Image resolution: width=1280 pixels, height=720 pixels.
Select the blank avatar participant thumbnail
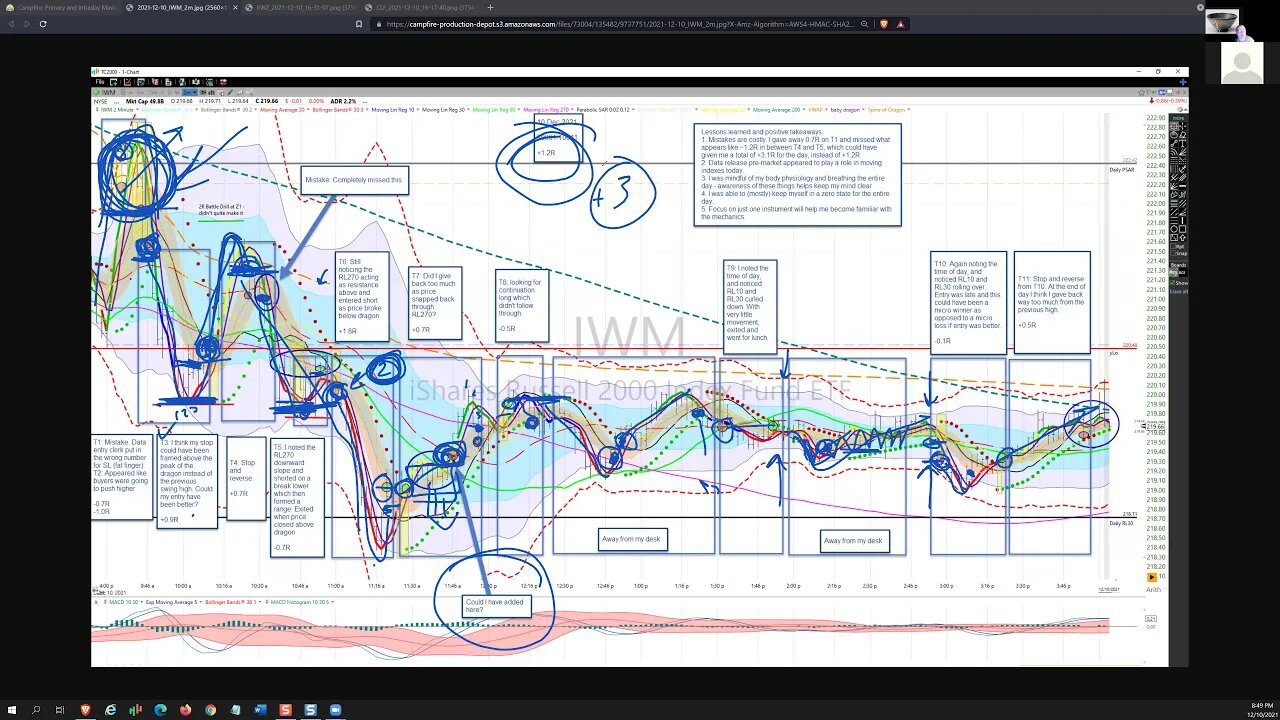1243,63
